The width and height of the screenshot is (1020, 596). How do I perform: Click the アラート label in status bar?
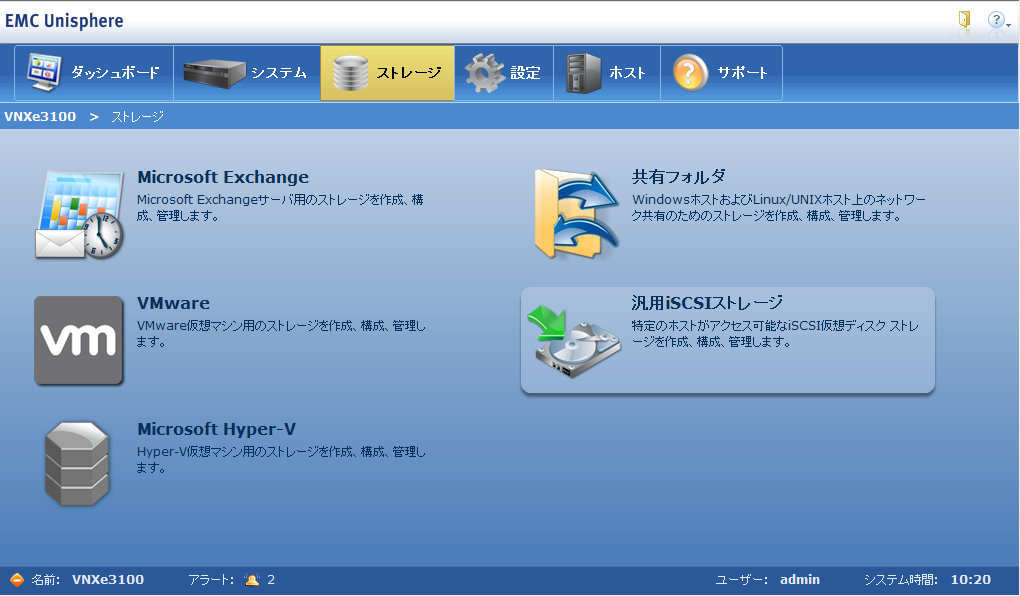coord(211,580)
